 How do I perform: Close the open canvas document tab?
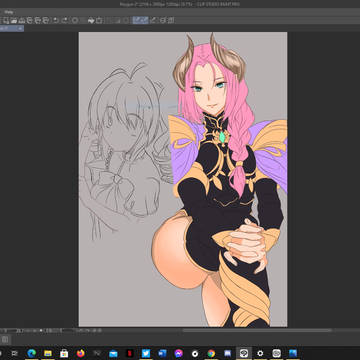pyautogui.click(x=20, y=29)
